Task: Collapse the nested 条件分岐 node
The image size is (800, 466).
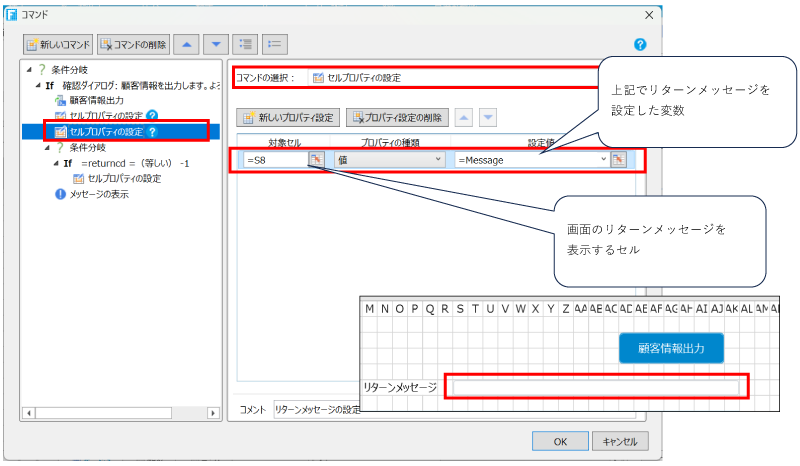Action: 47,148
